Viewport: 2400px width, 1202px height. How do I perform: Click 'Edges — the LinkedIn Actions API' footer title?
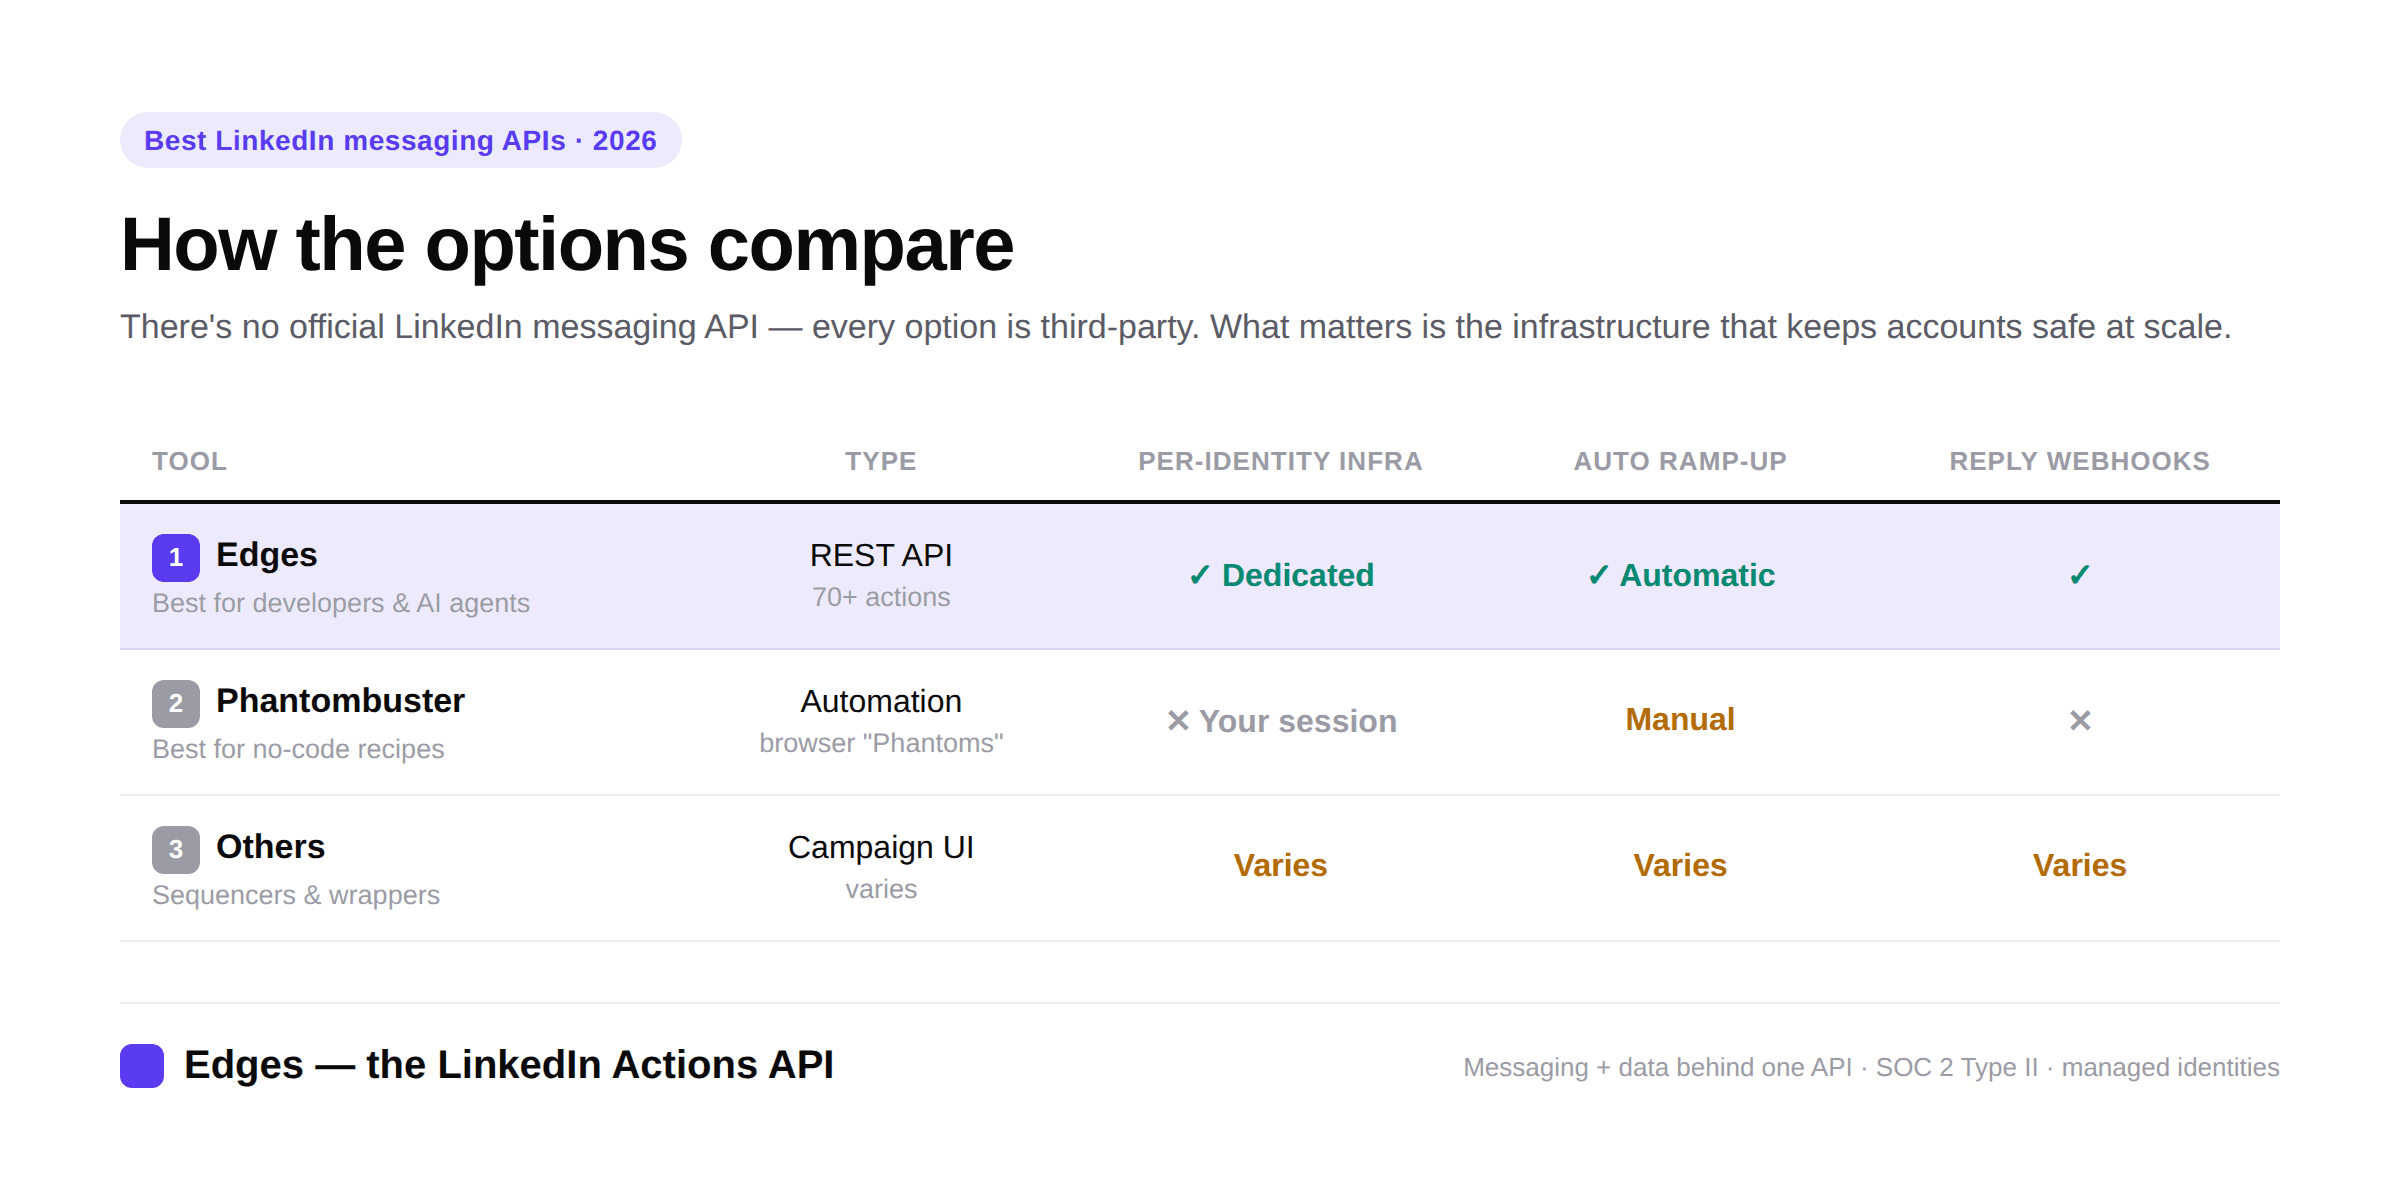[509, 1065]
